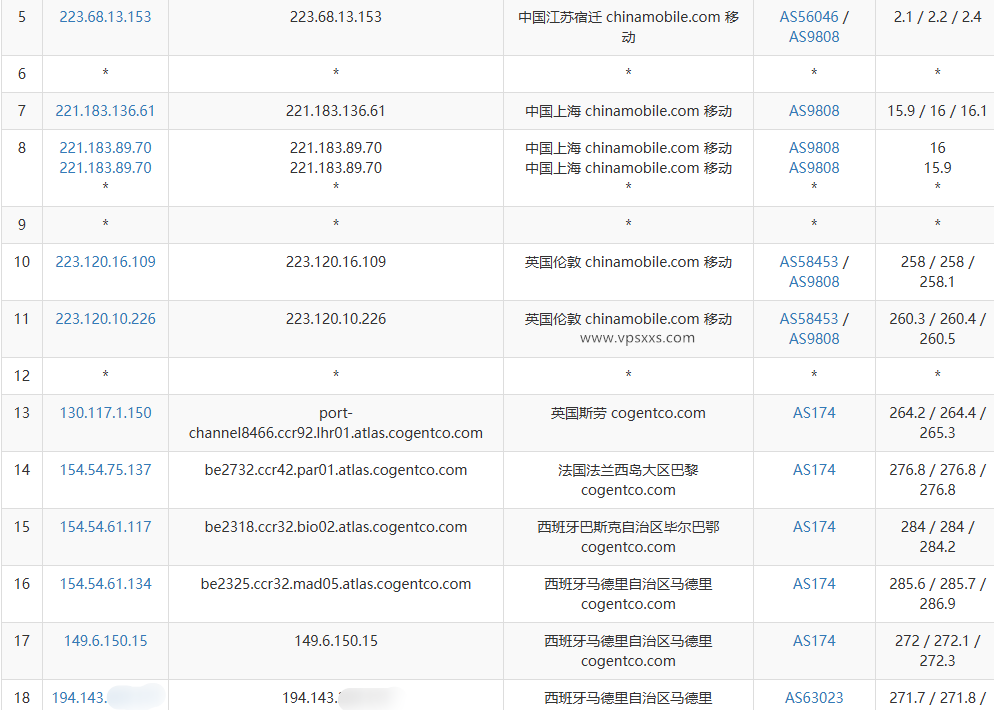This screenshot has width=994, height=710.
Task: Open IP link 154.54.61.134
Action: 105,584
